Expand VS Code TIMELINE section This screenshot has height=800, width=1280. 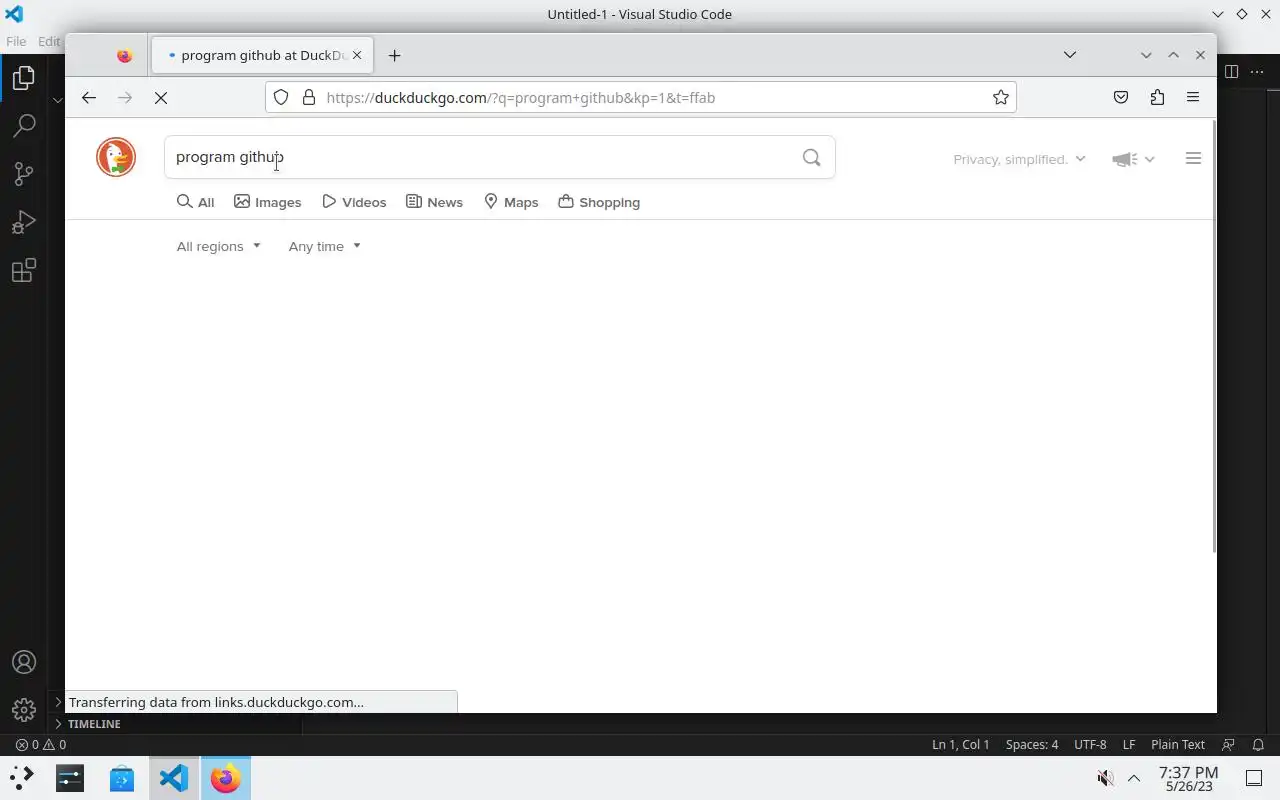pos(94,724)
